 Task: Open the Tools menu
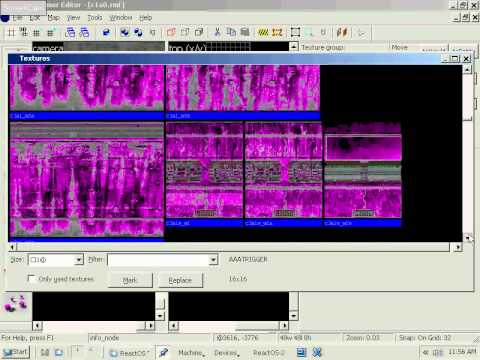pos(95,17)
